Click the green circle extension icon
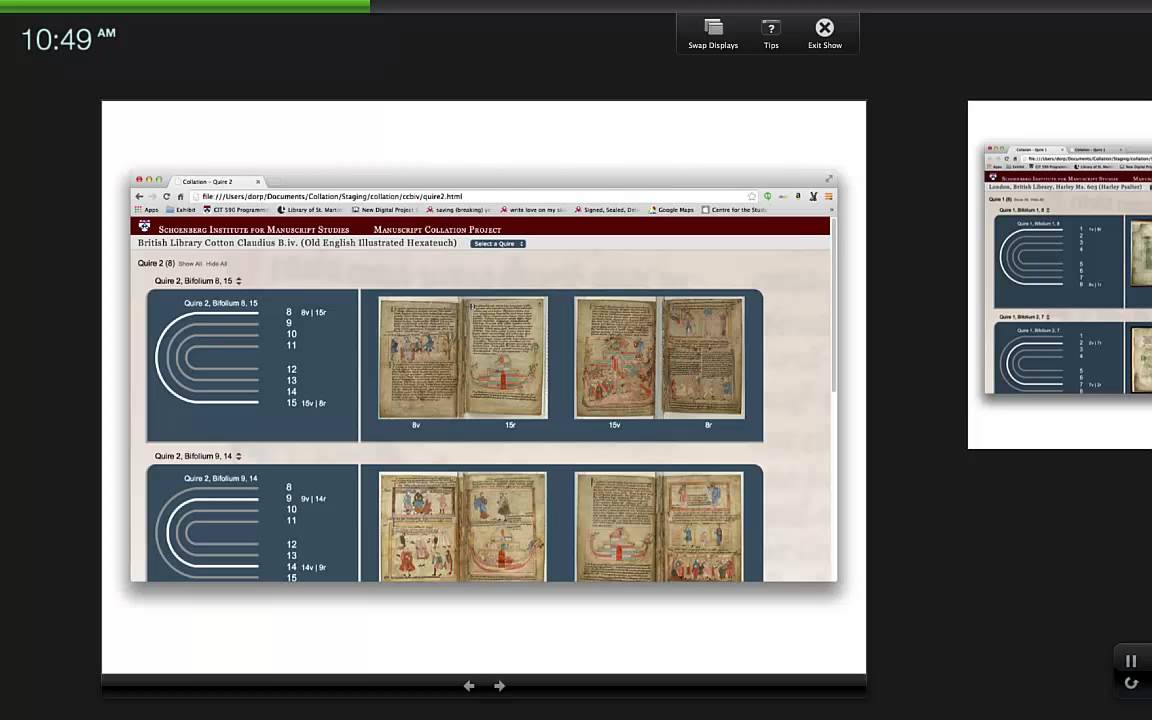1152x720 pixels. click(768, 196)
